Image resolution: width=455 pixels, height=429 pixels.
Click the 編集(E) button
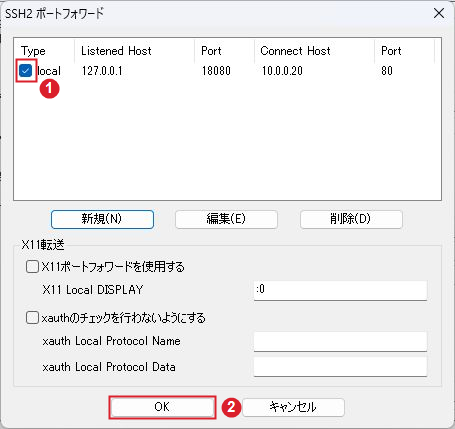click(226, 219)
